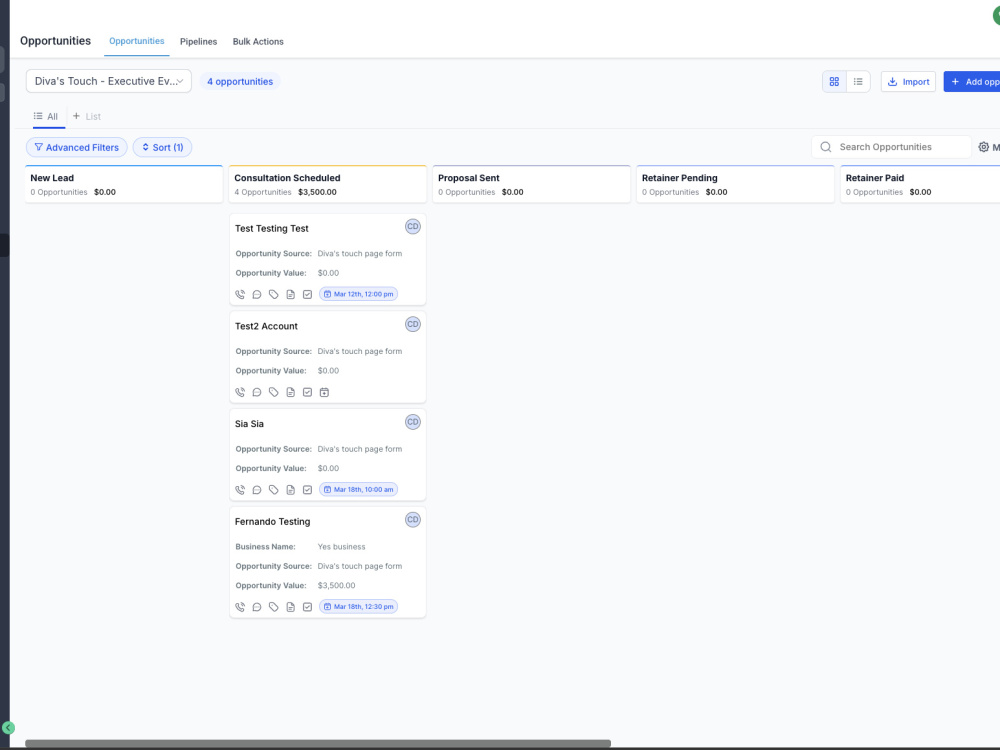The width and height of the screenshot is (1000, 750).
Task: Click the horizontal scrollbar at bottom
Action: click(x=318, y=744)
